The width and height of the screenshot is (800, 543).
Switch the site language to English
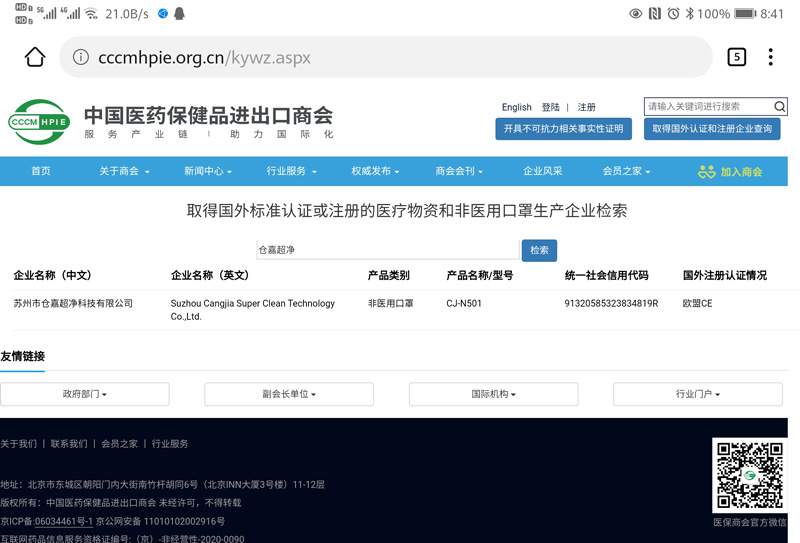point(516,107)
